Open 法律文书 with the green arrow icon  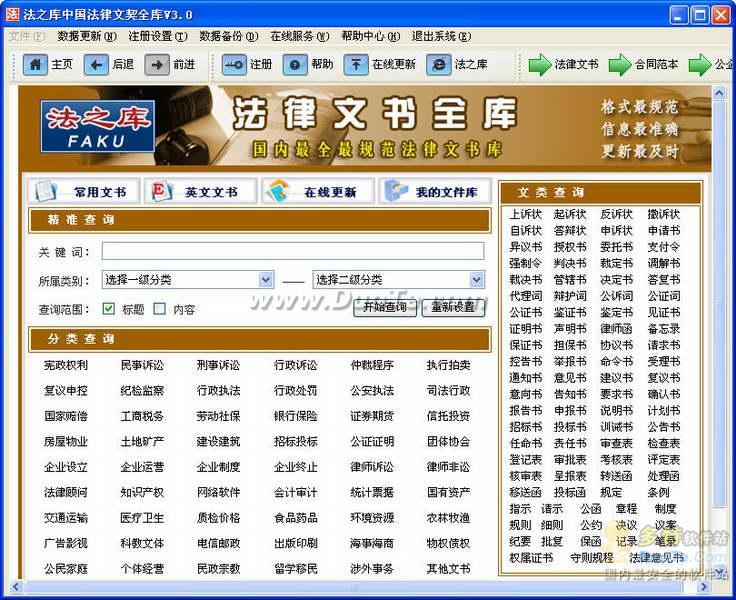540,65
